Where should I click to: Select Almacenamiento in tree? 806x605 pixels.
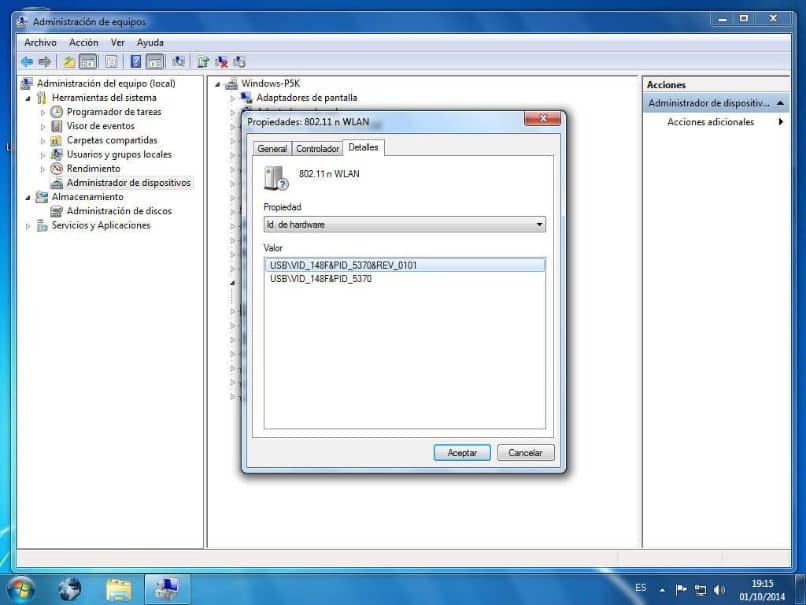(87, 197)
